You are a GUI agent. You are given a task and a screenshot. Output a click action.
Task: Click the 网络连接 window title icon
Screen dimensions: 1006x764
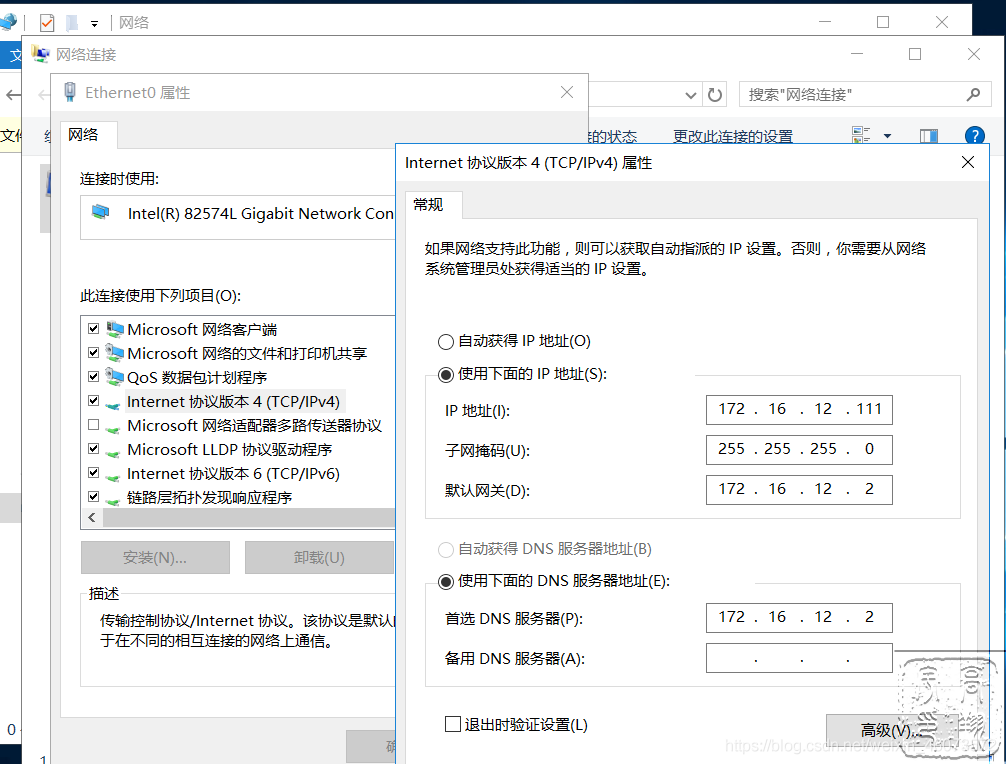point(41,55)
